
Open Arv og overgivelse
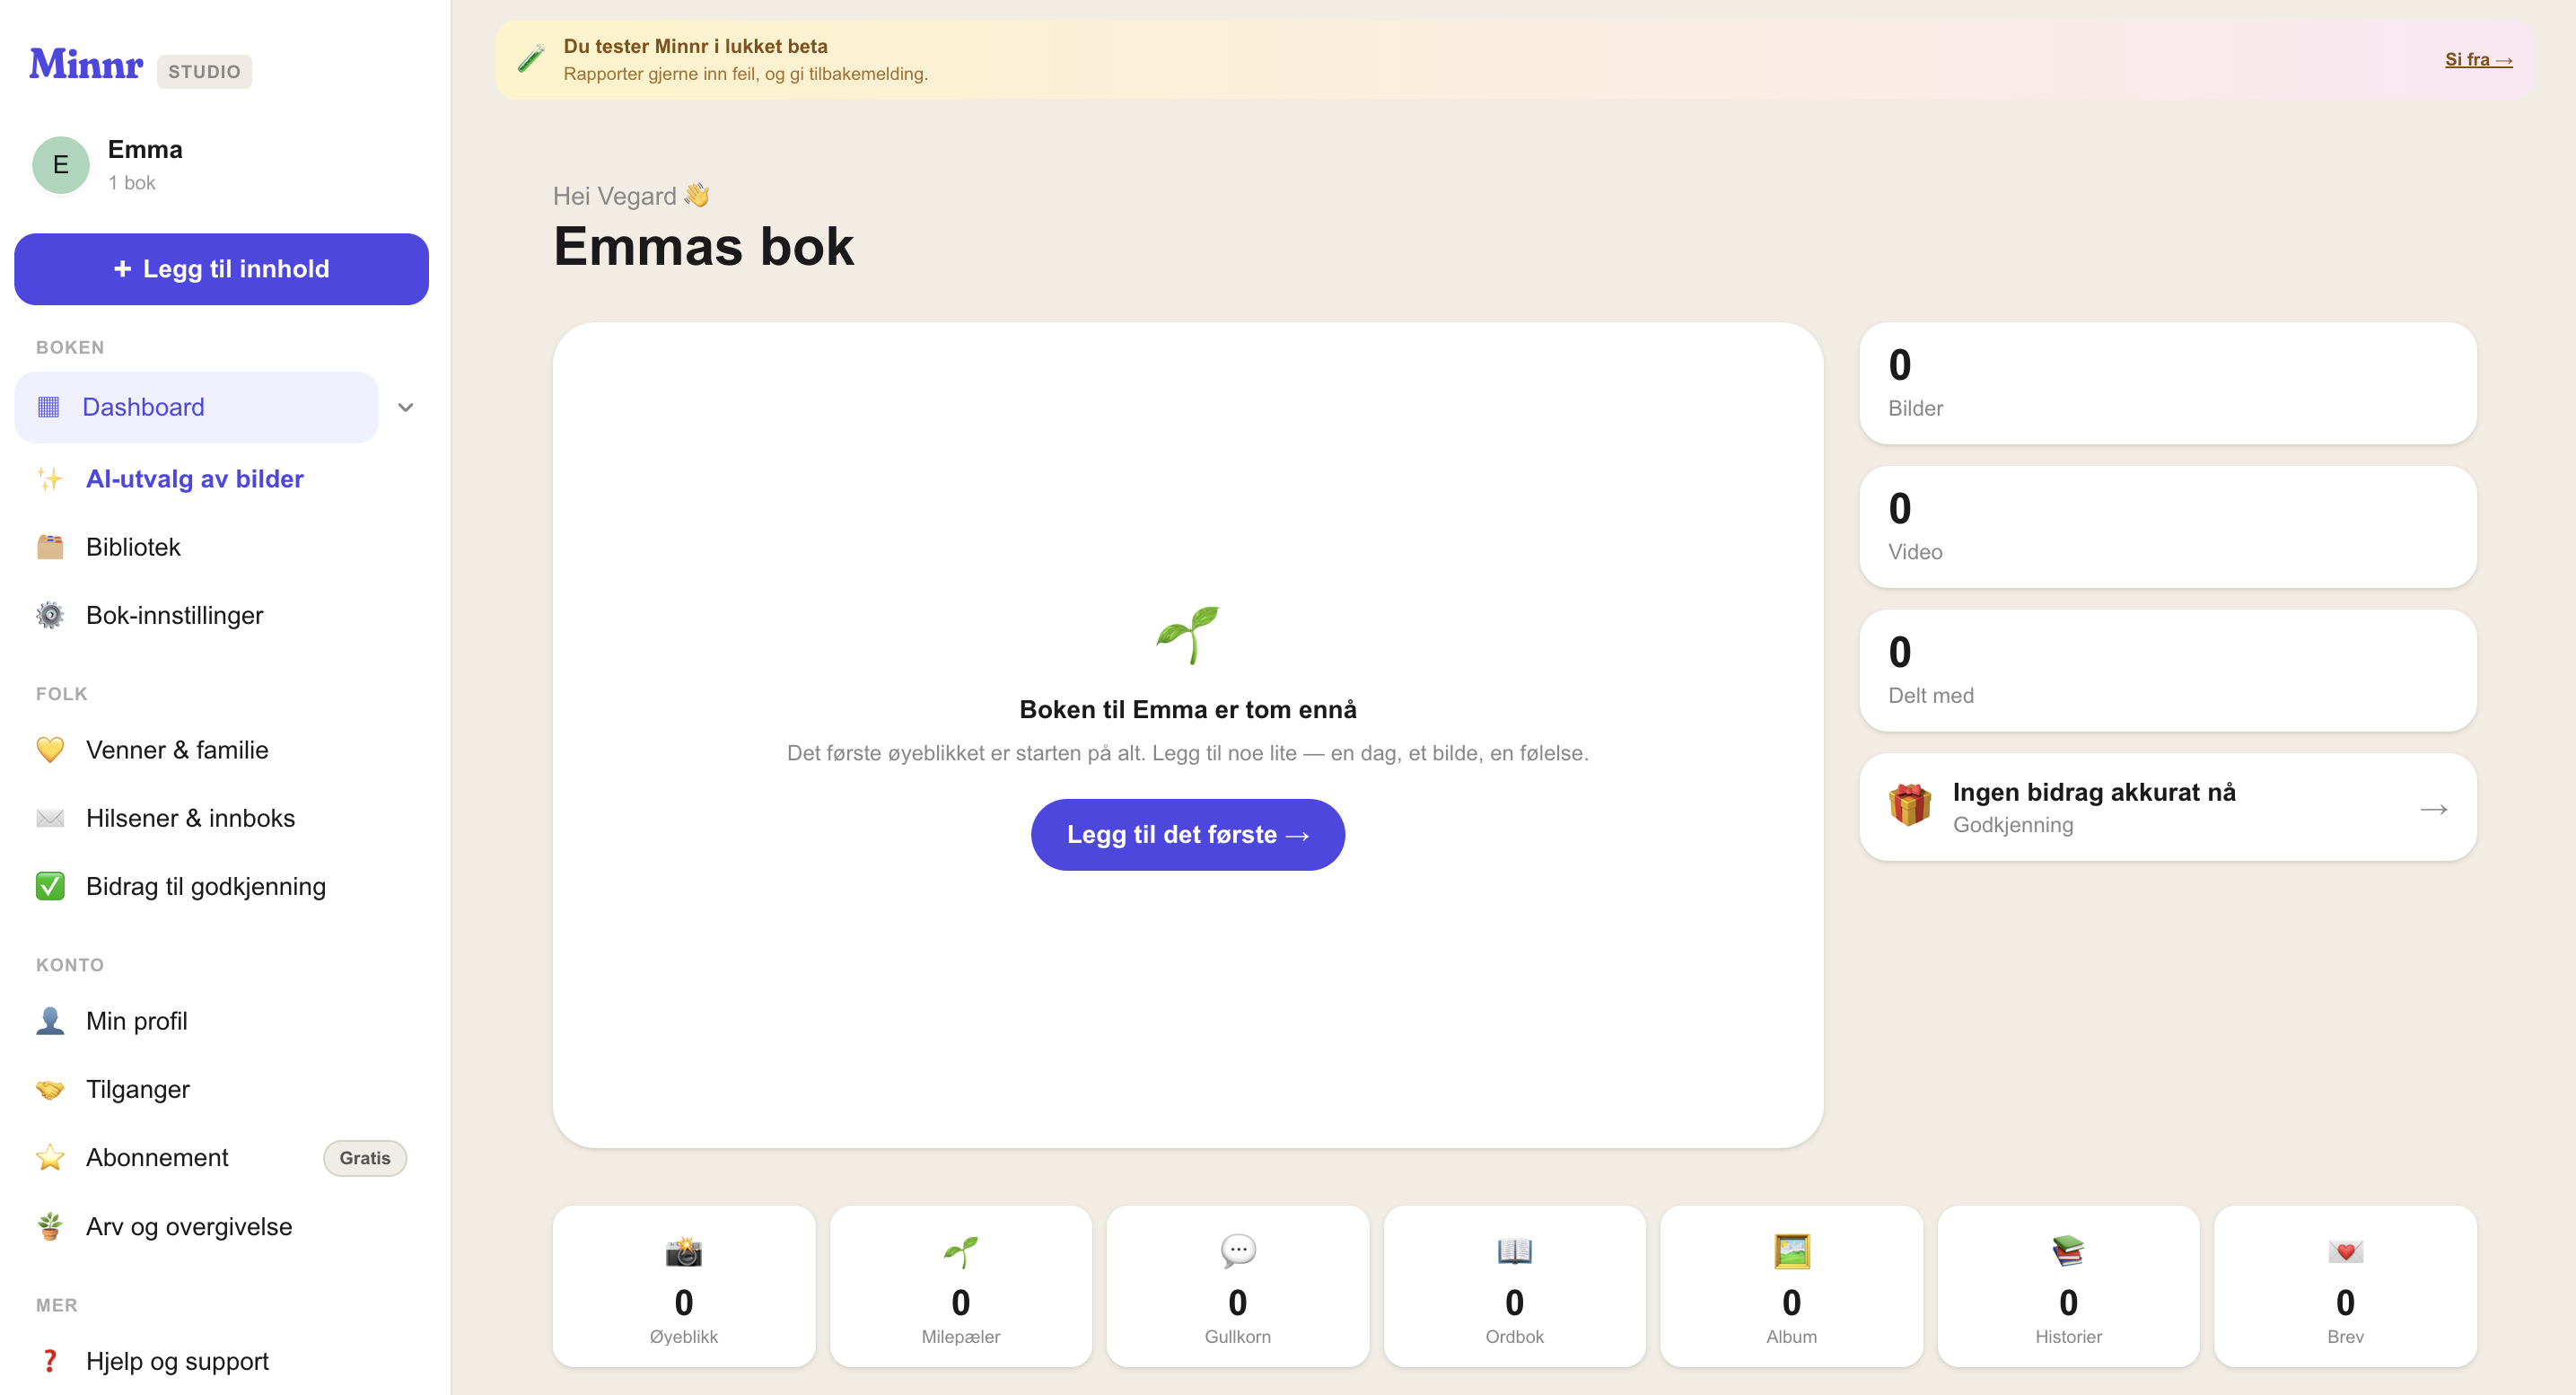(x=221, y=1226)
